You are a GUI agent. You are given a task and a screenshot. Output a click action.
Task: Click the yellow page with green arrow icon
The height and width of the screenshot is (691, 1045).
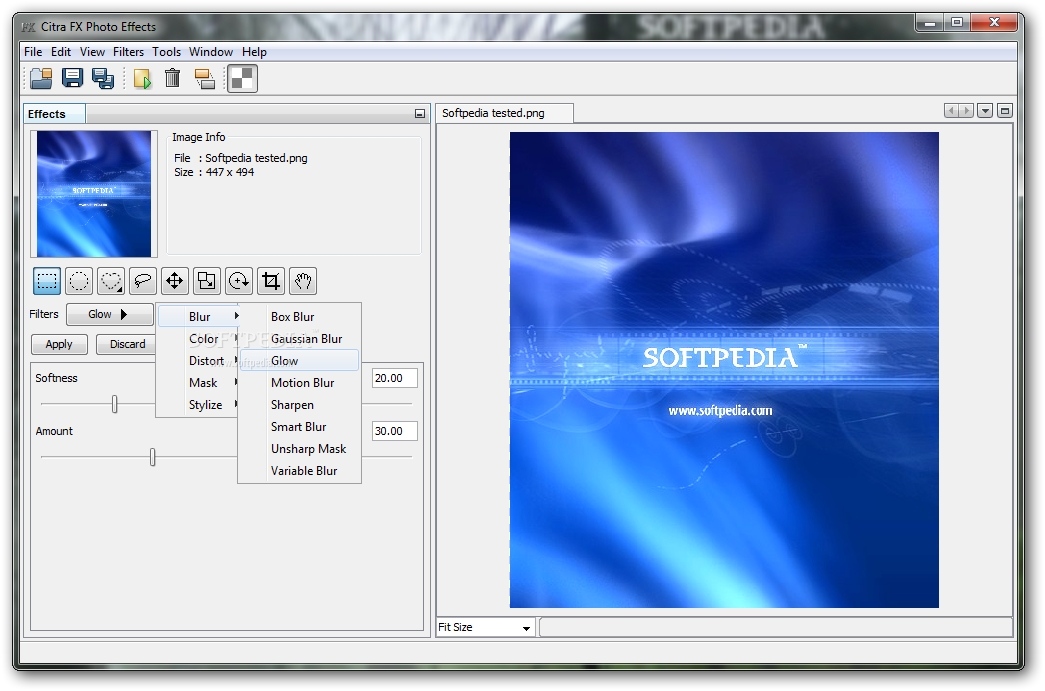(142, 79)
